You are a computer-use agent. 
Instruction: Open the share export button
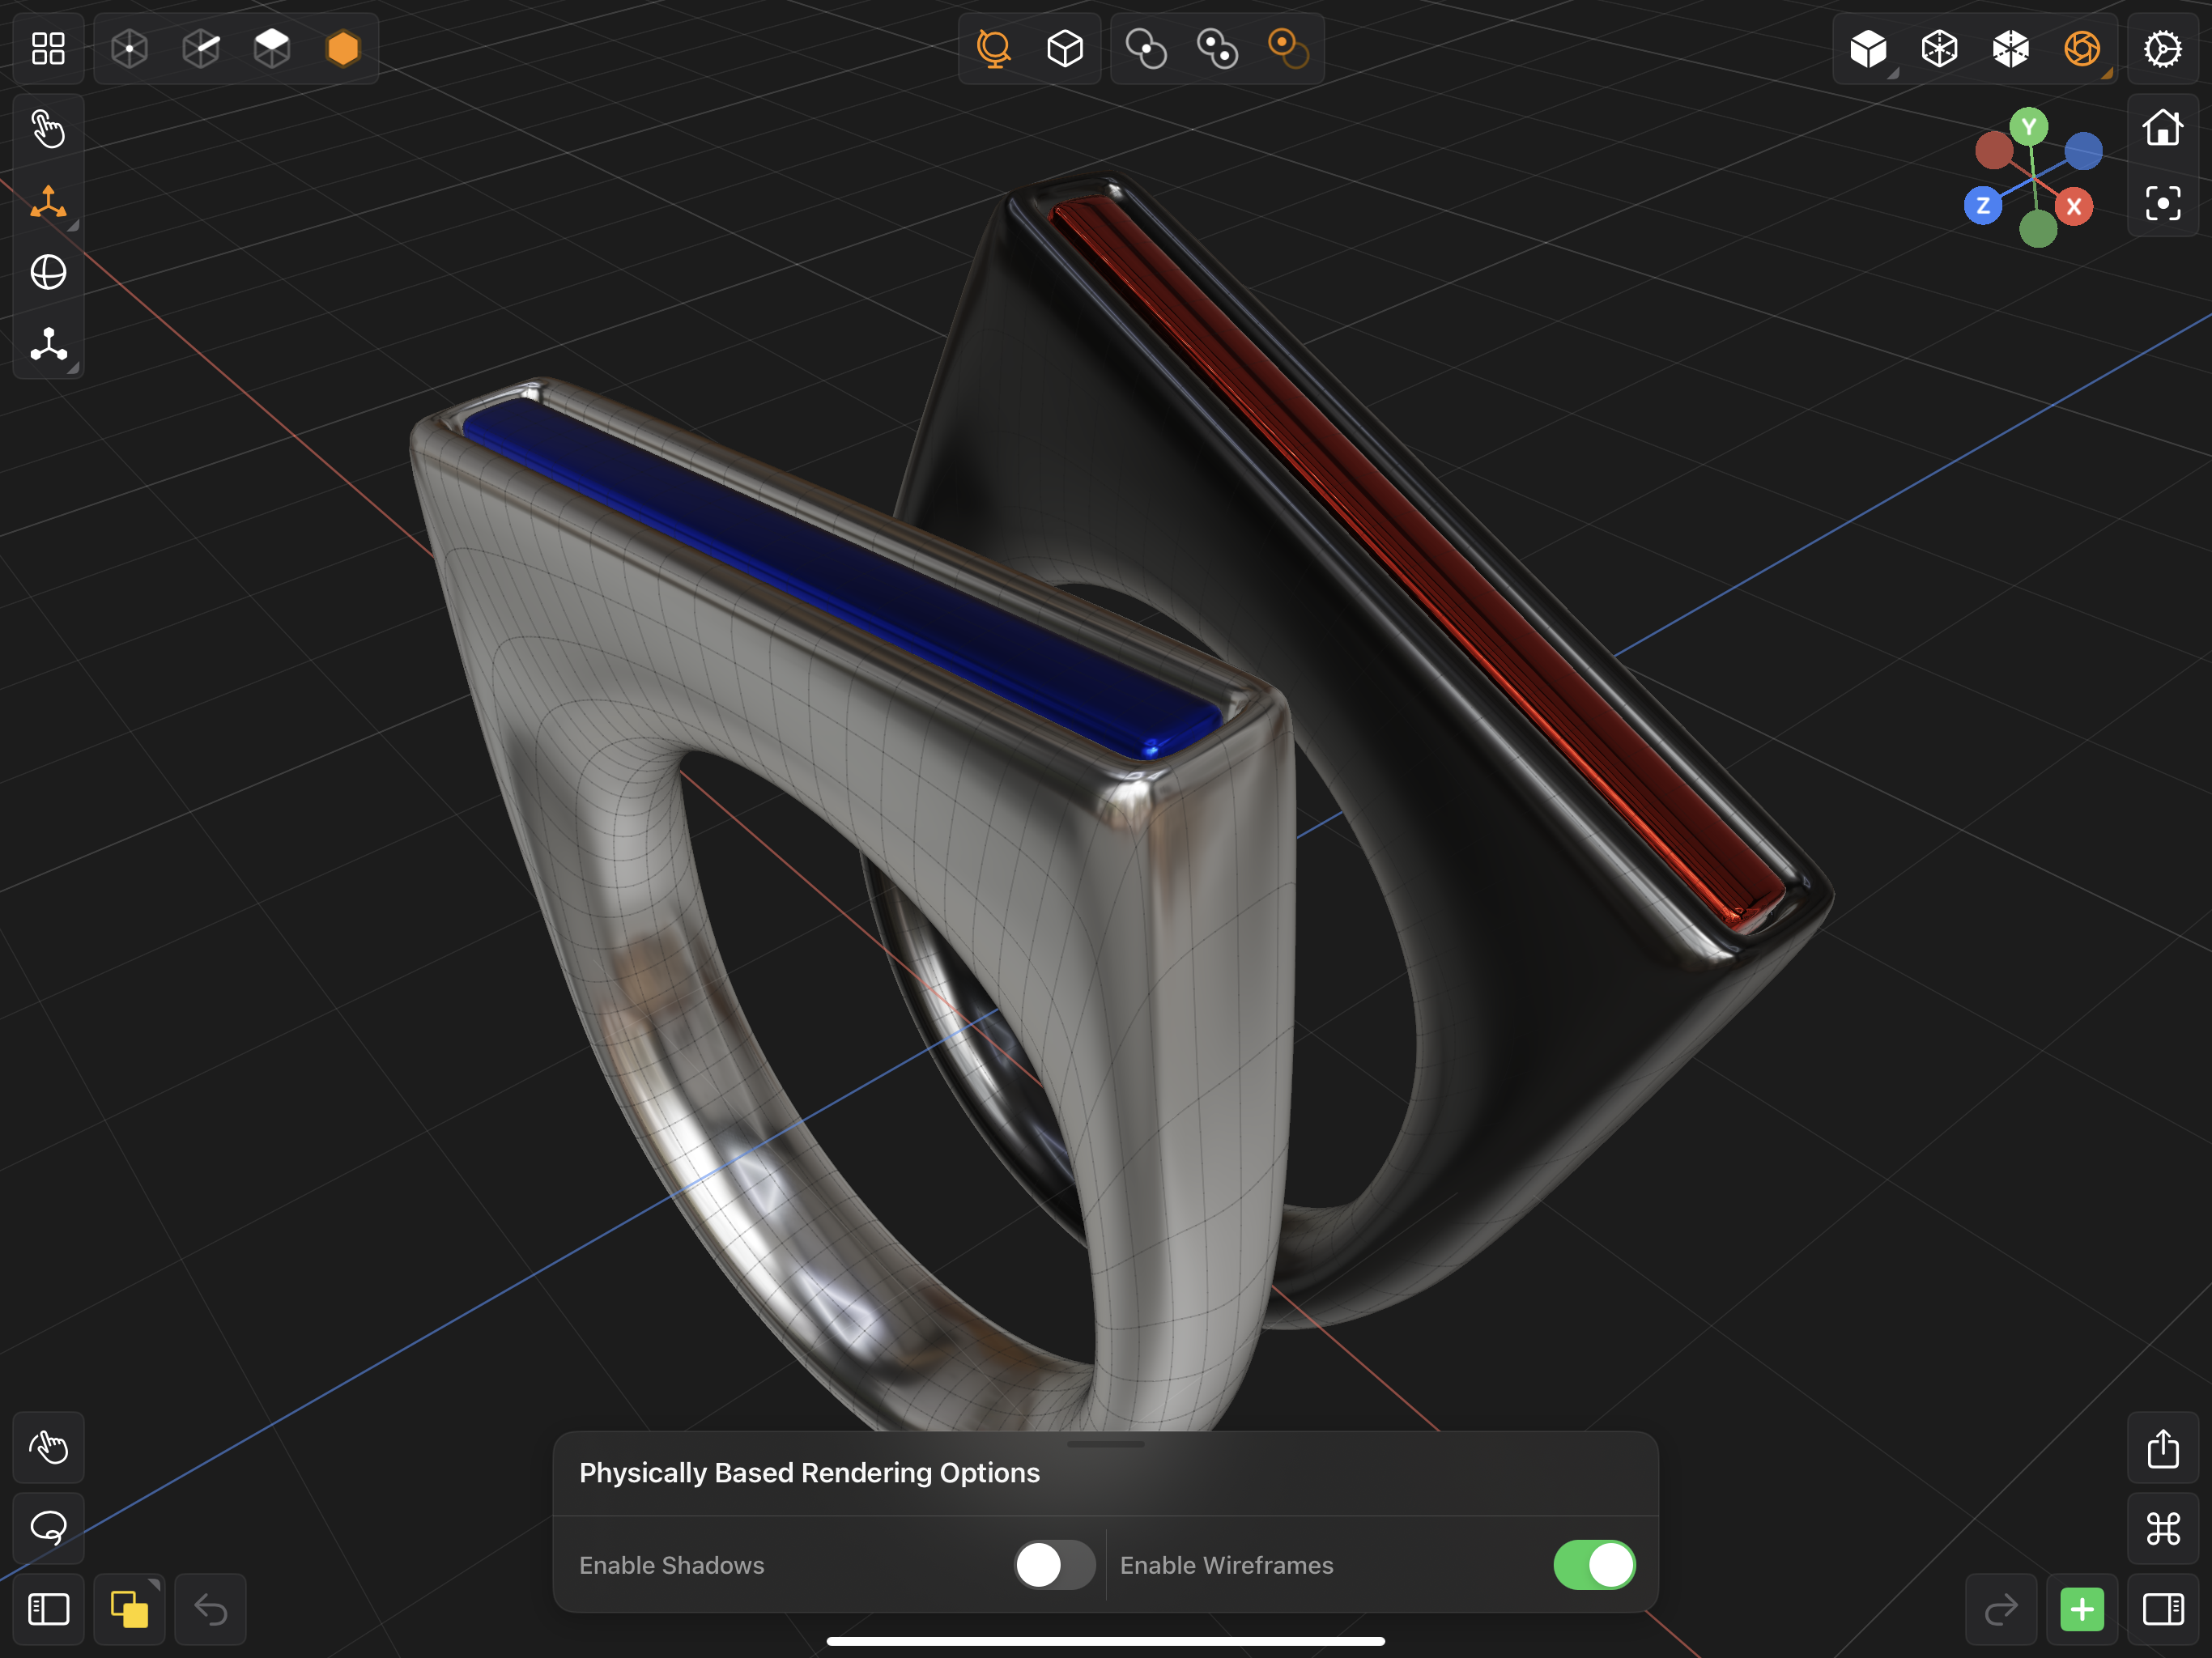tap(2163, 1447)
